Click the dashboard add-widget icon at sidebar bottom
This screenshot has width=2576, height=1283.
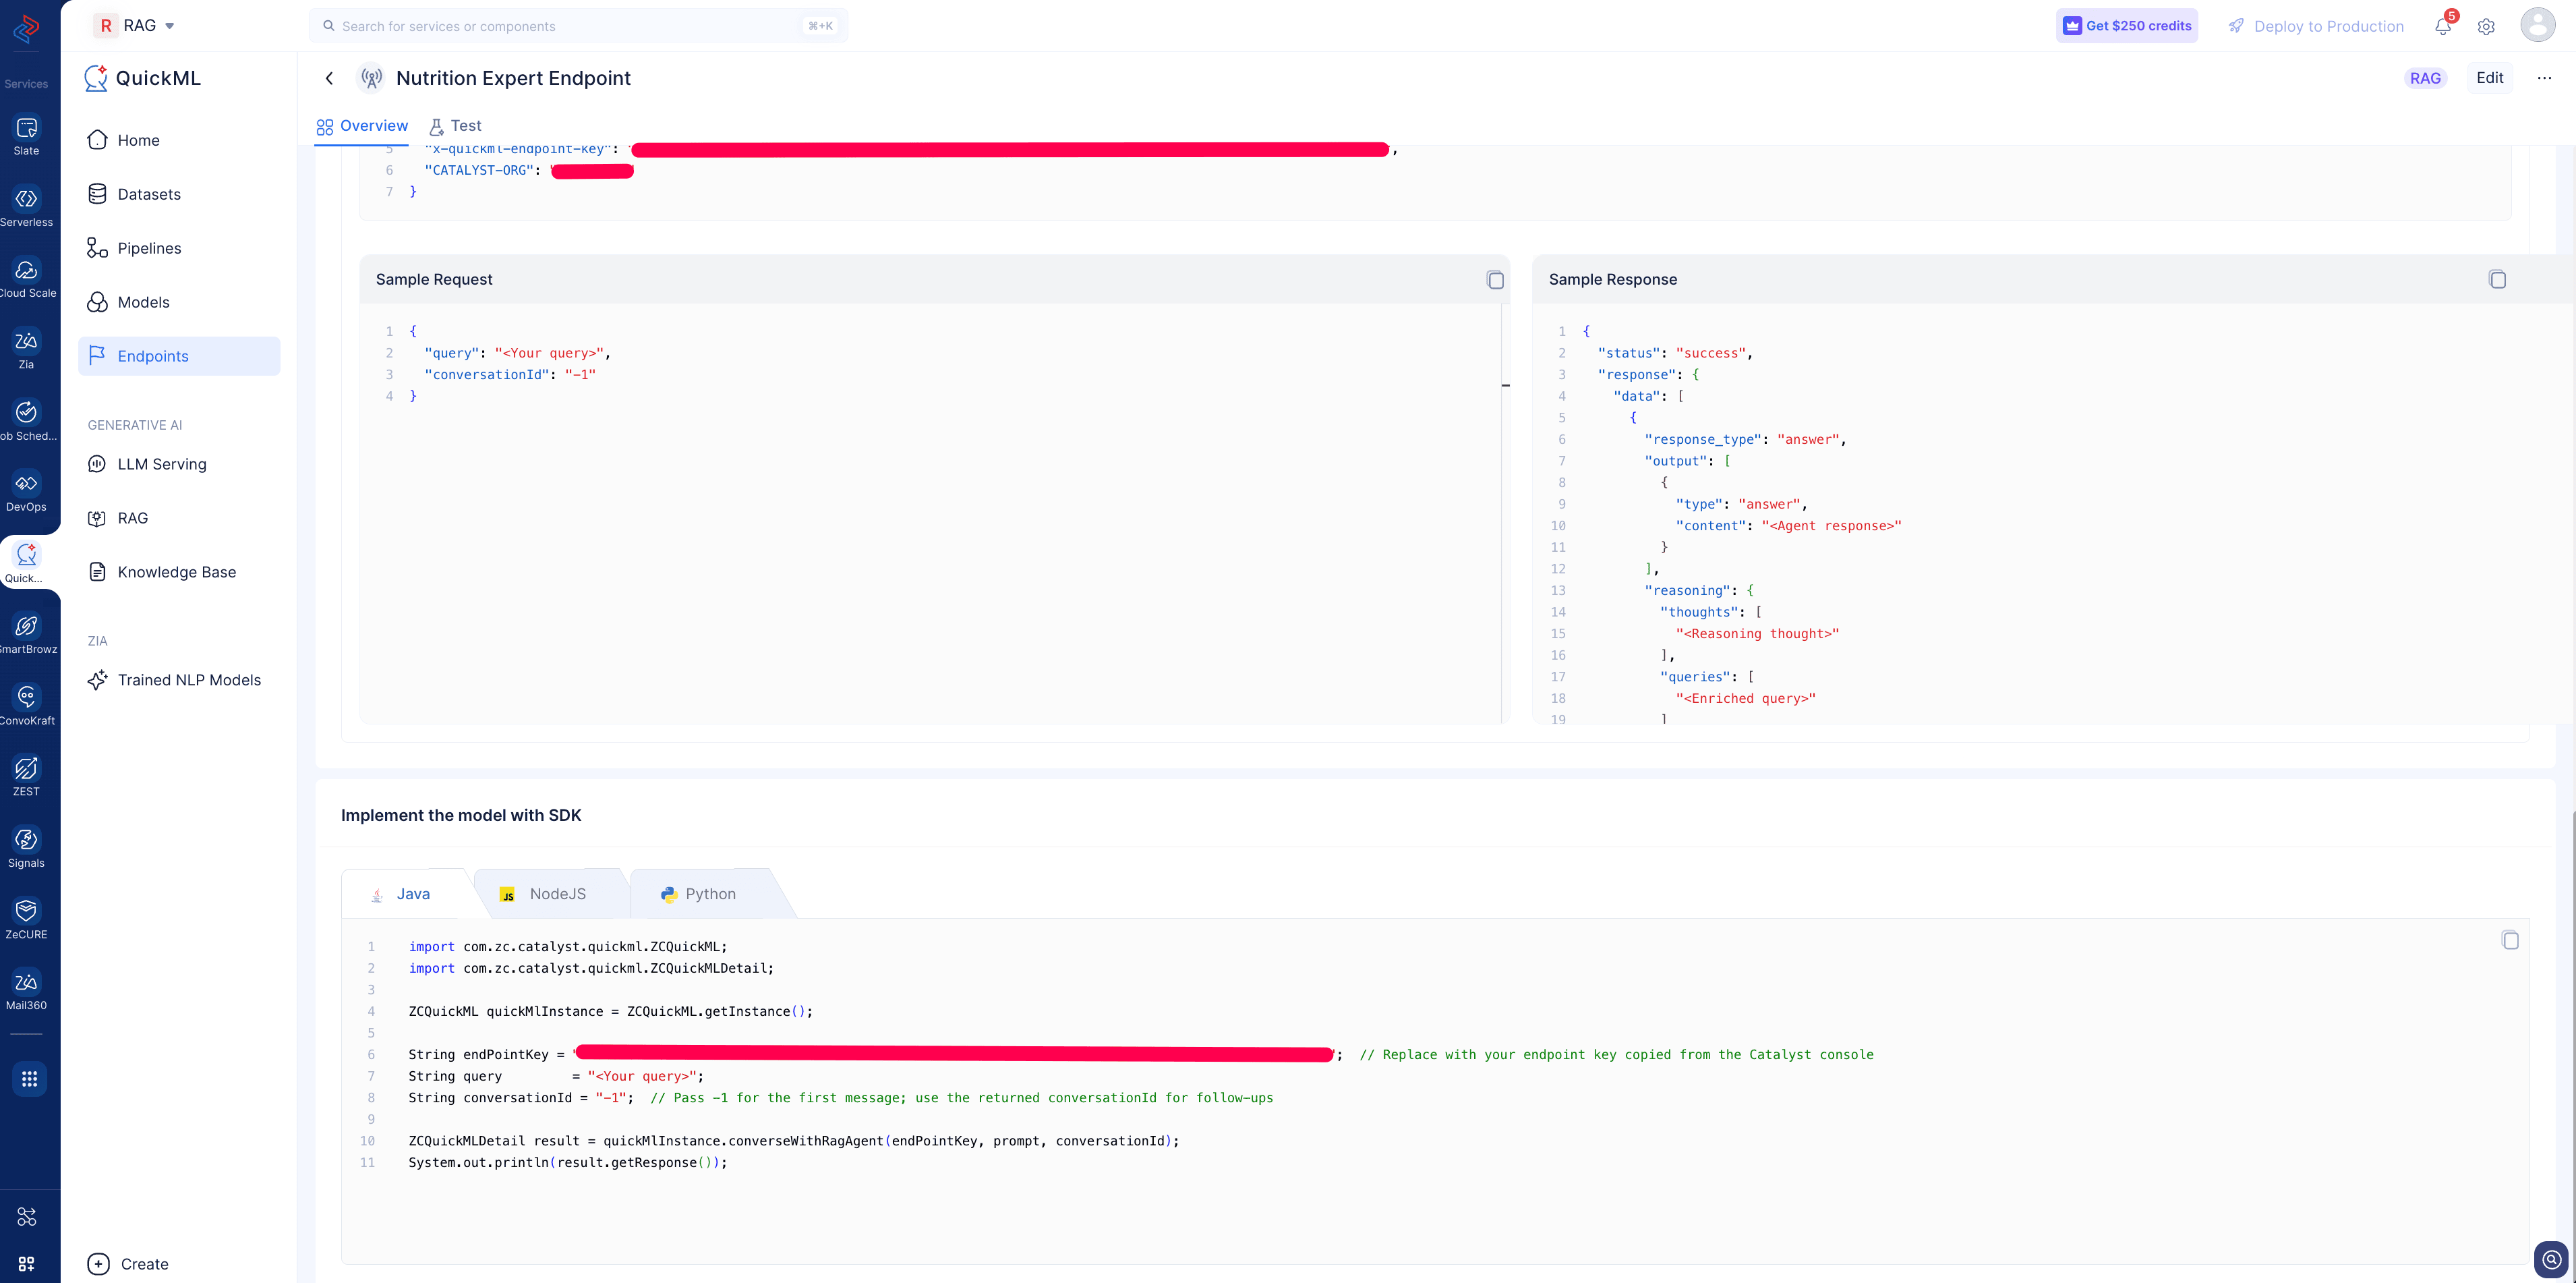(x=27, y=1264)
